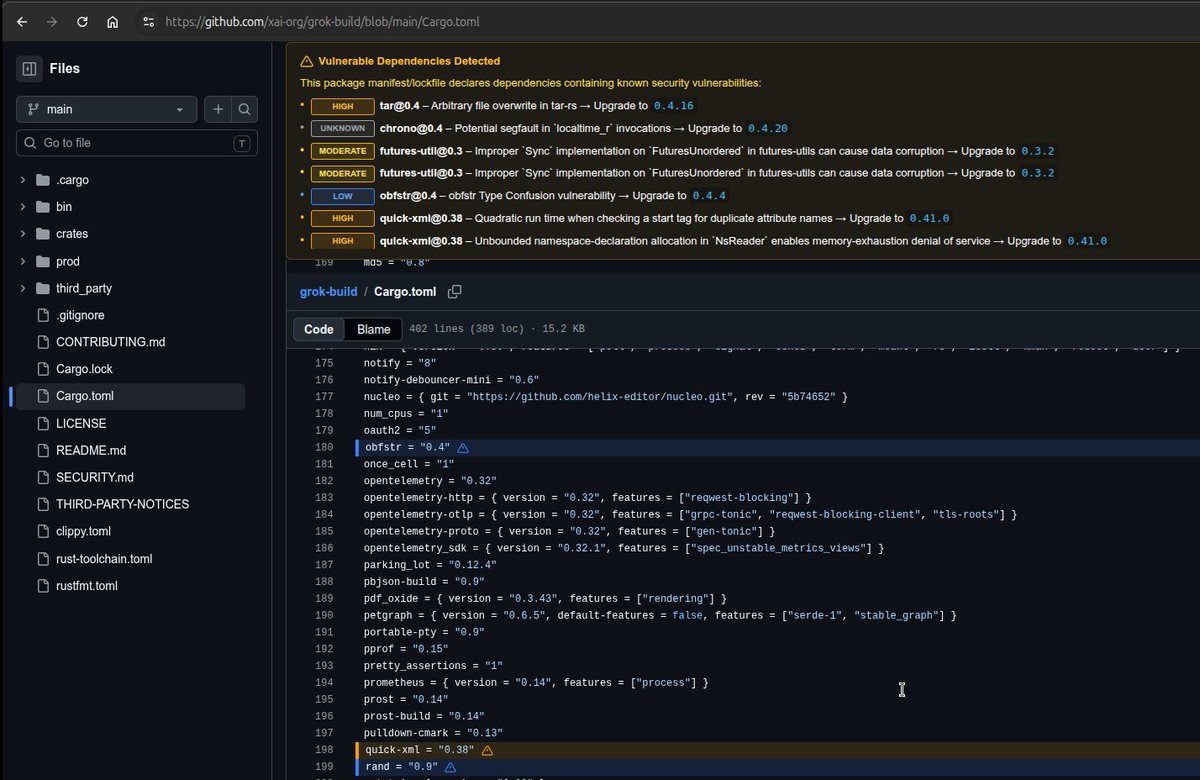Expand the prod folder chevron
Viewport: 1200px width, 780px height.
point(22,261)
